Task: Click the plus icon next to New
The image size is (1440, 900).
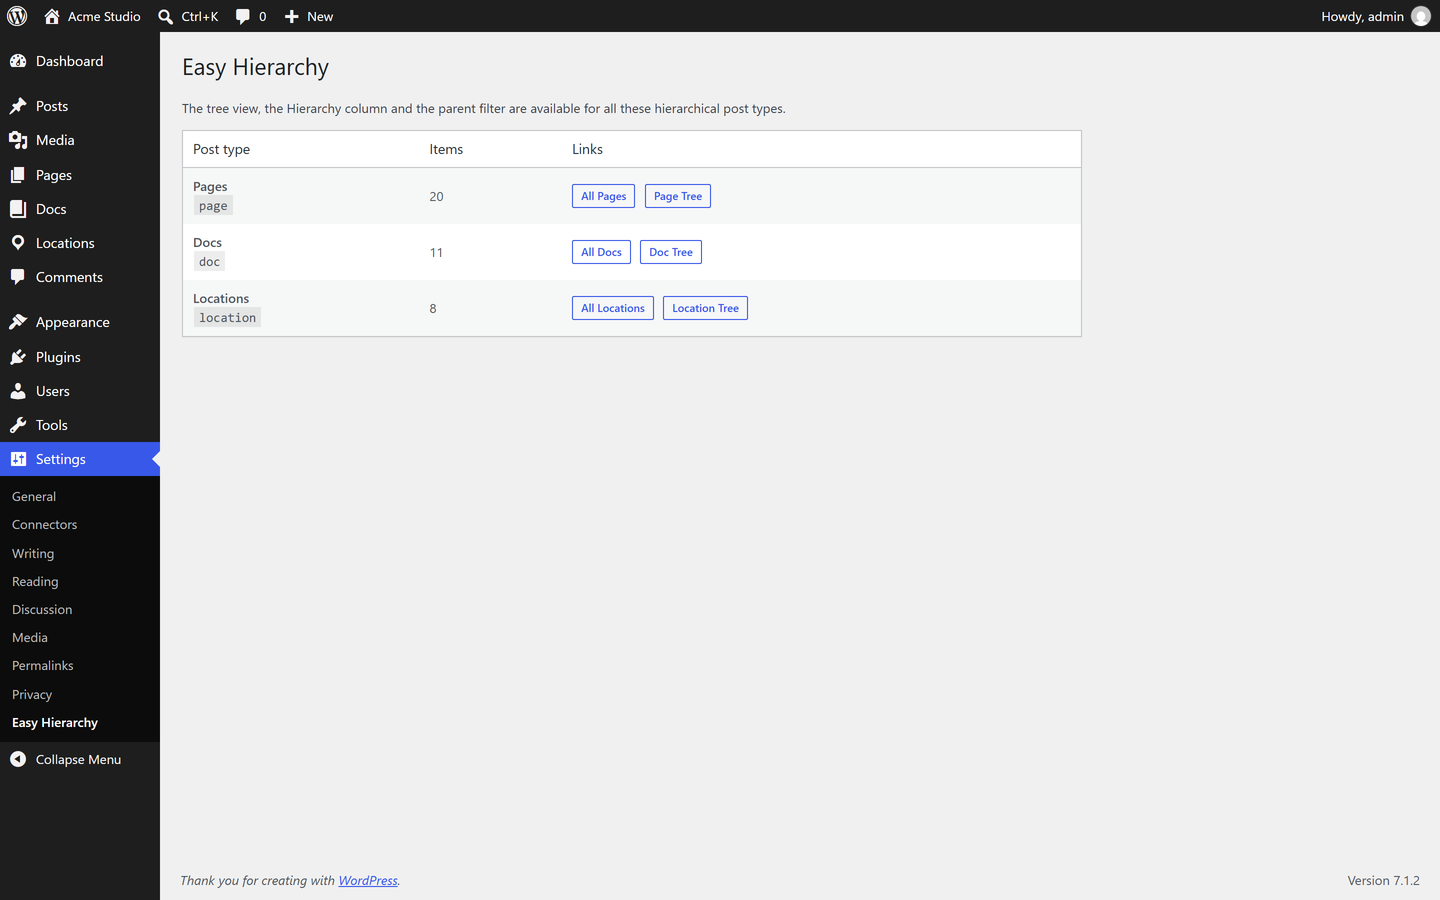Action: [292, 16]
